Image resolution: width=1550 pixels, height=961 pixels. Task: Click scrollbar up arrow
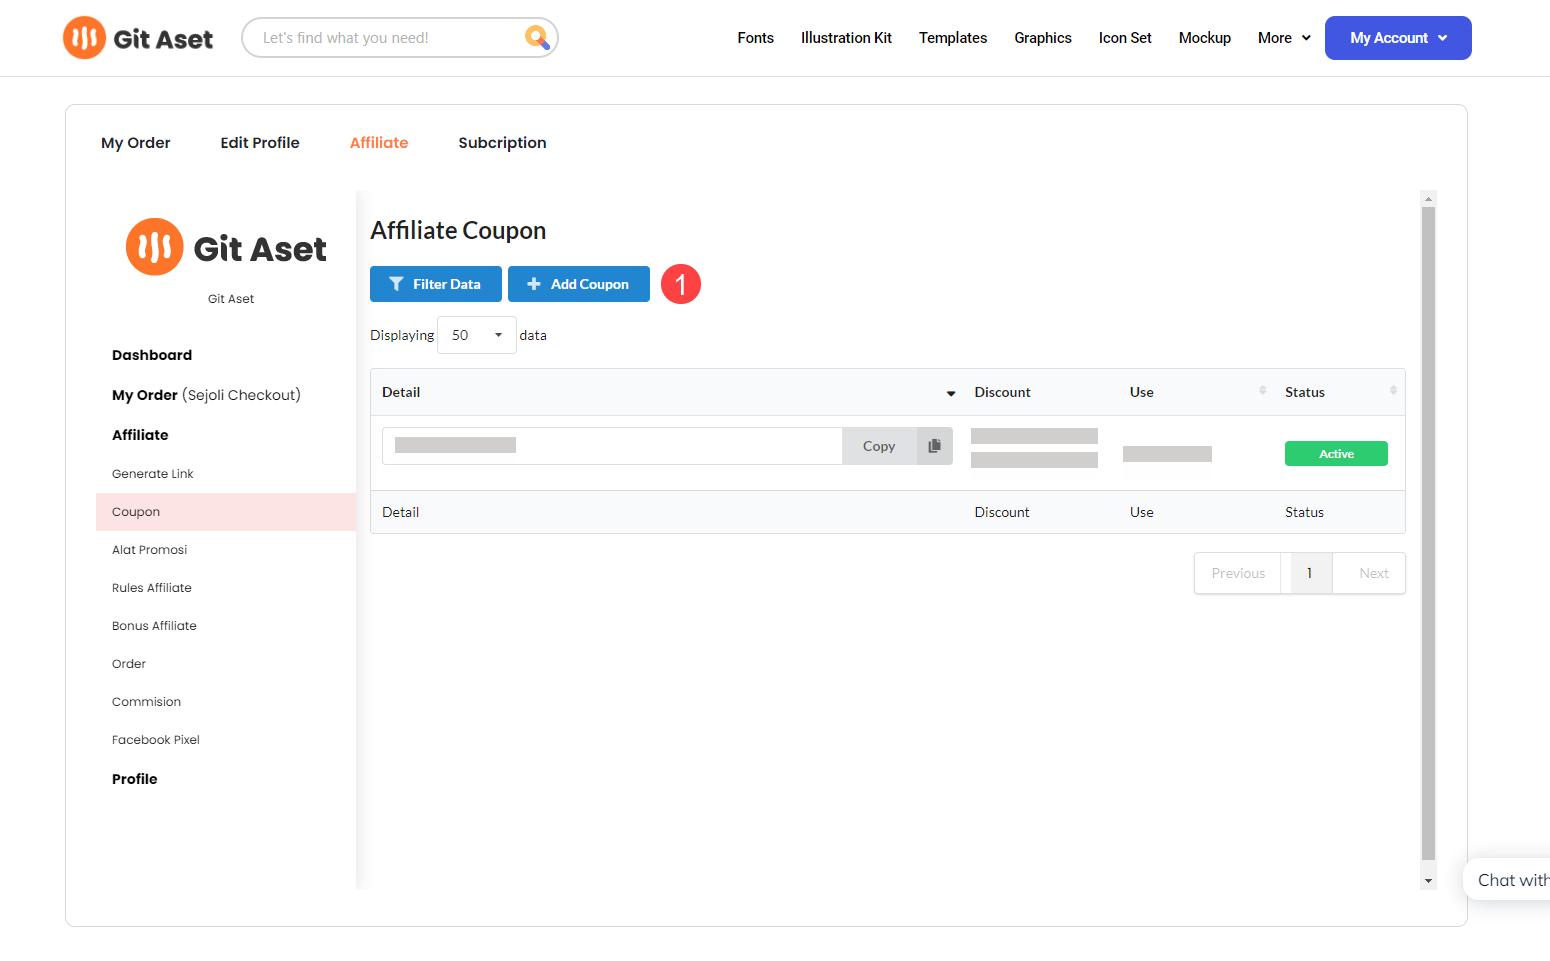click(1428, 199)
